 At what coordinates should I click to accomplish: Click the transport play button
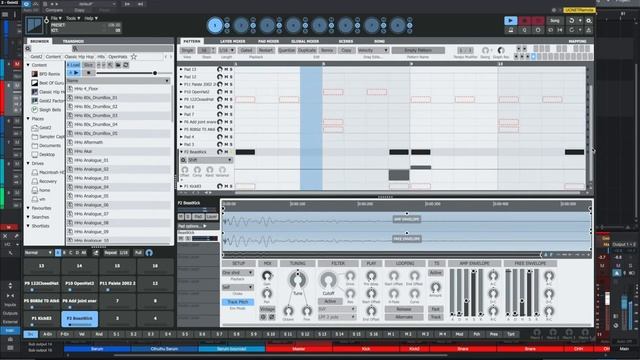510,20
